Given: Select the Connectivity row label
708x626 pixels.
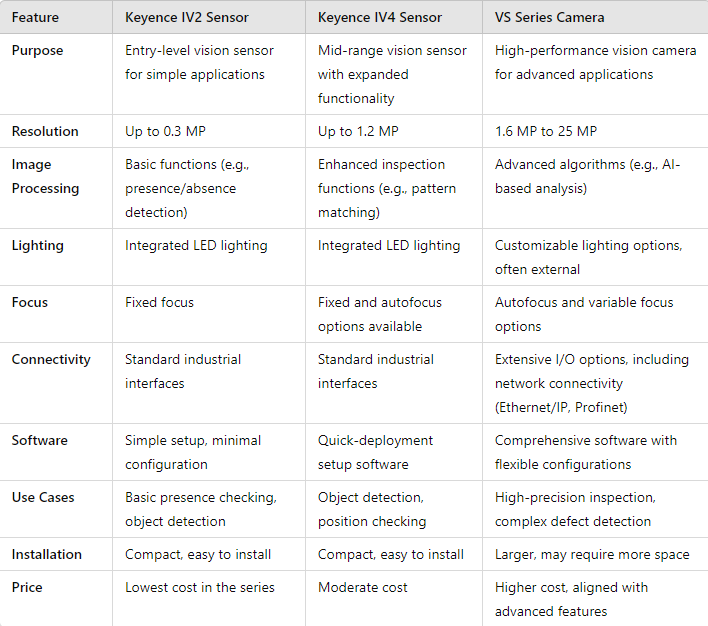Looking at the screenshot, I should click(51, 359).
